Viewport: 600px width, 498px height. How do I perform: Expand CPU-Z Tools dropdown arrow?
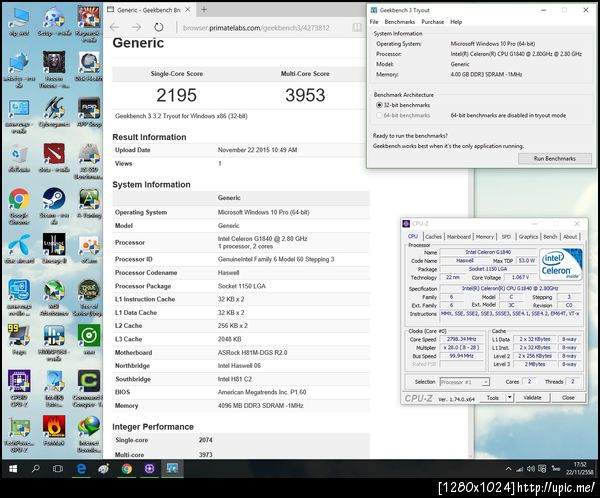[510, 398]
